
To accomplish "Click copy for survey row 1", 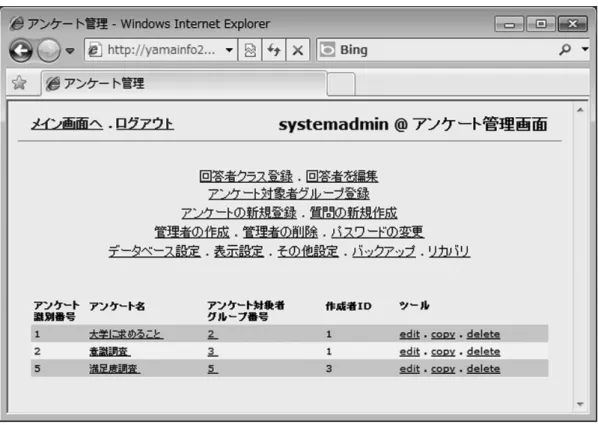I will coord(443,335).
